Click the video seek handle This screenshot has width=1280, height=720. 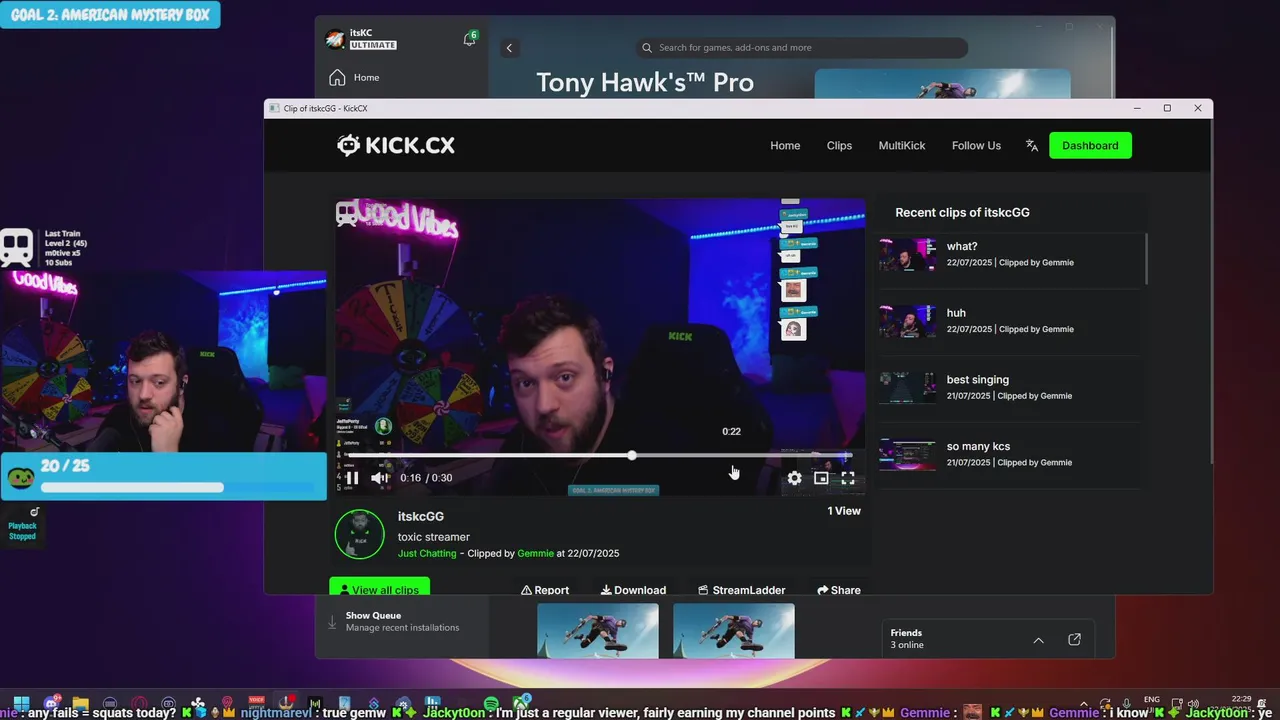tap(632, 456)
